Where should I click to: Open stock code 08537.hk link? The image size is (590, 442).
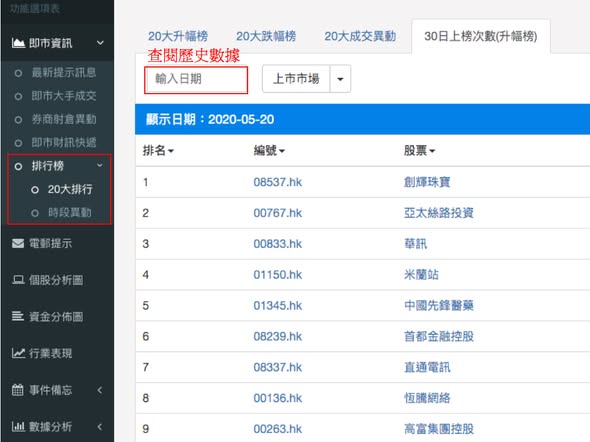tap(278, 182)
